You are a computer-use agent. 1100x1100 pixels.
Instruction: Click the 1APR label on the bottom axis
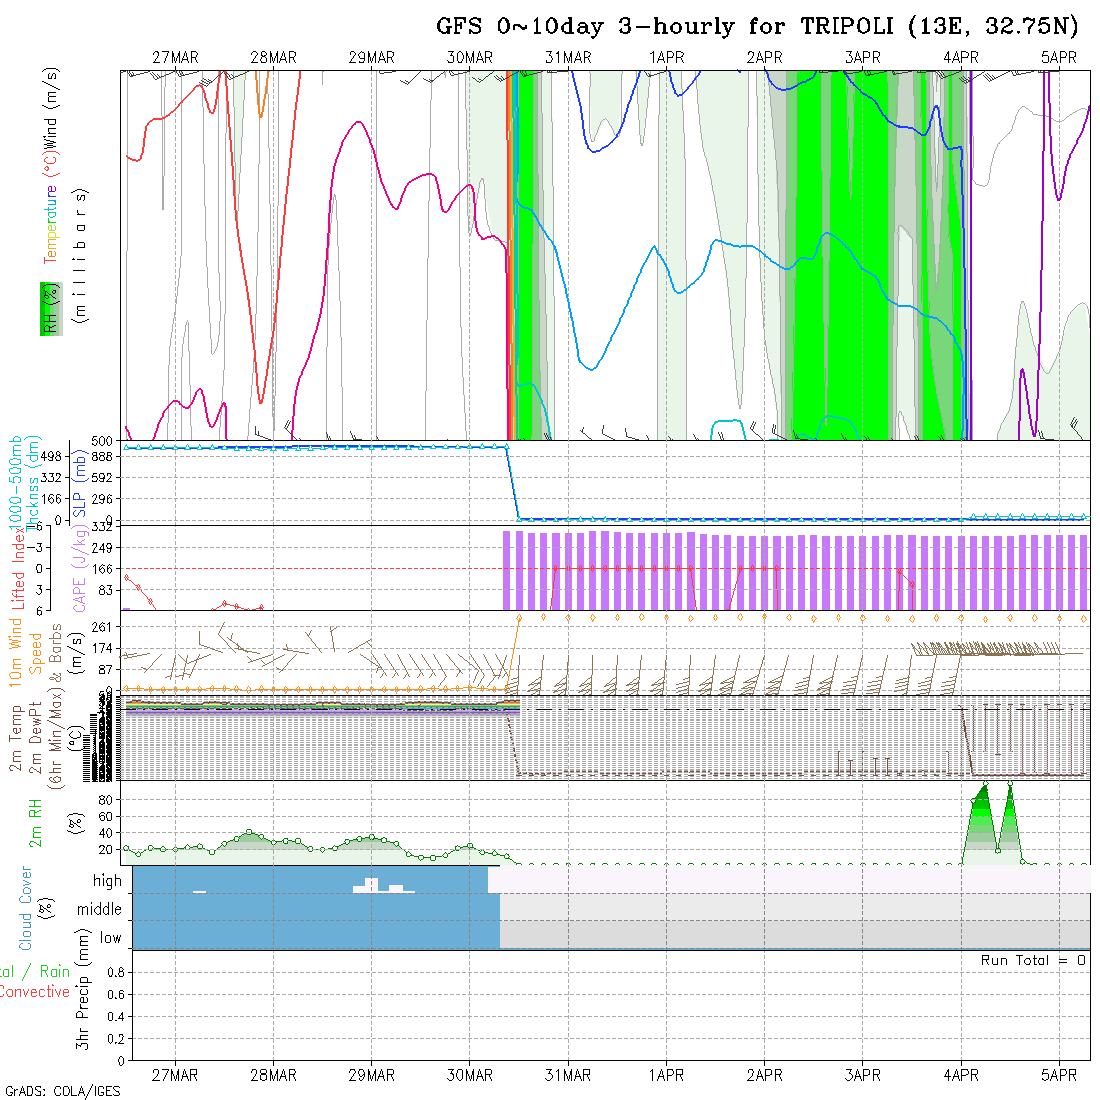click(666, 1075)
